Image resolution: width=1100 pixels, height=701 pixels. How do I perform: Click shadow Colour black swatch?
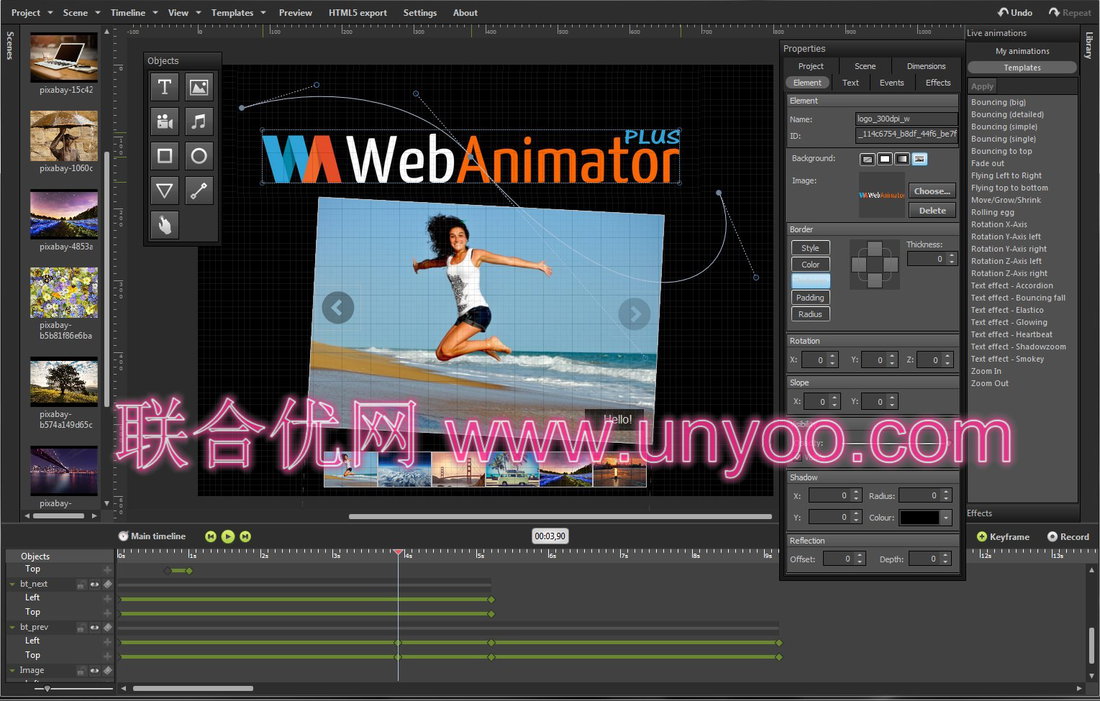coord(920,518)
